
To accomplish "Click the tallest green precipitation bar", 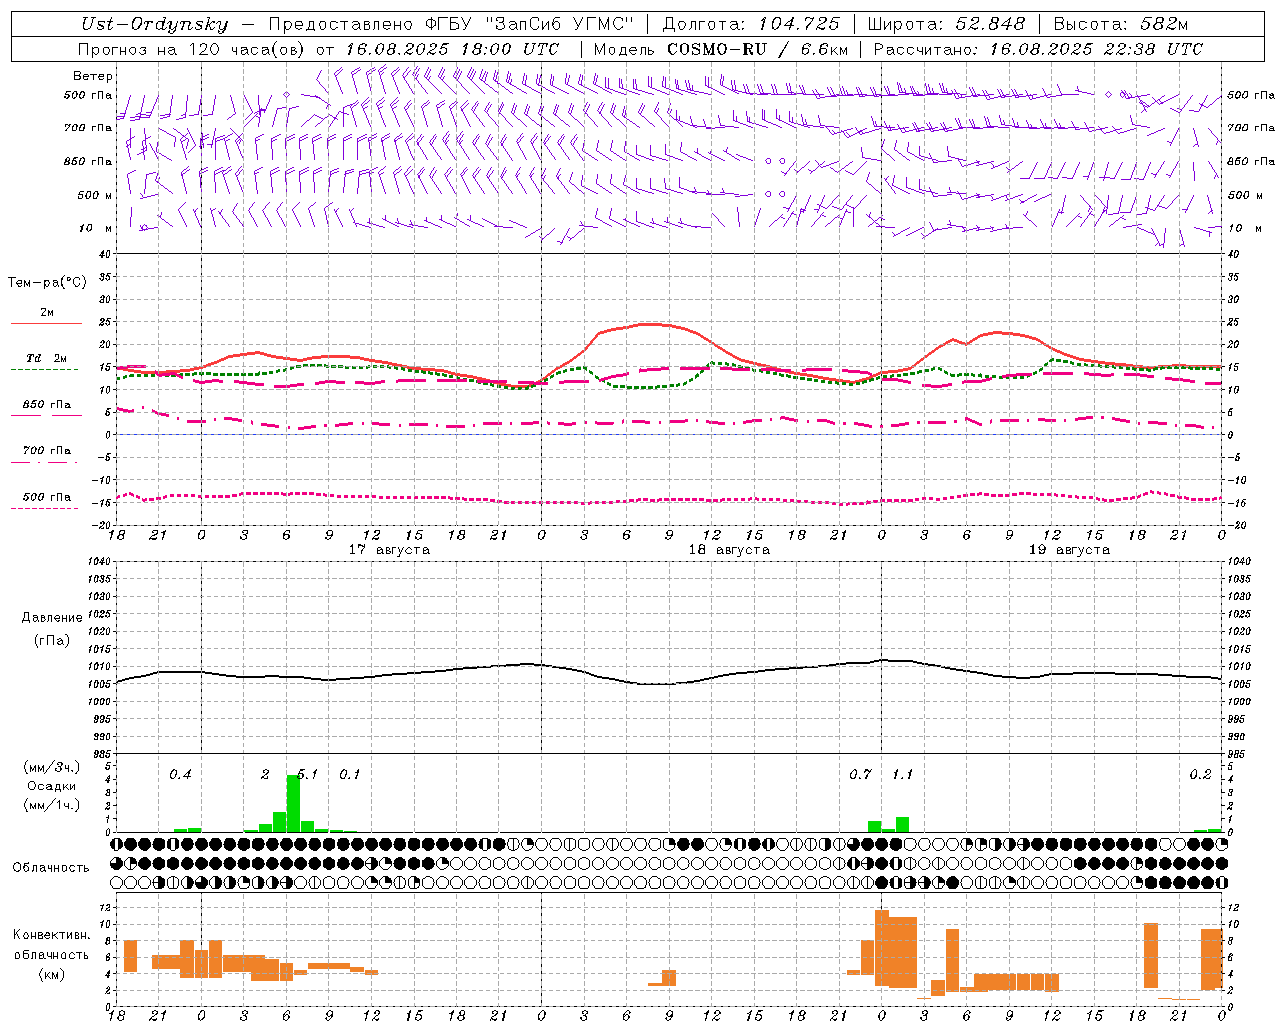I will point(293,803).
